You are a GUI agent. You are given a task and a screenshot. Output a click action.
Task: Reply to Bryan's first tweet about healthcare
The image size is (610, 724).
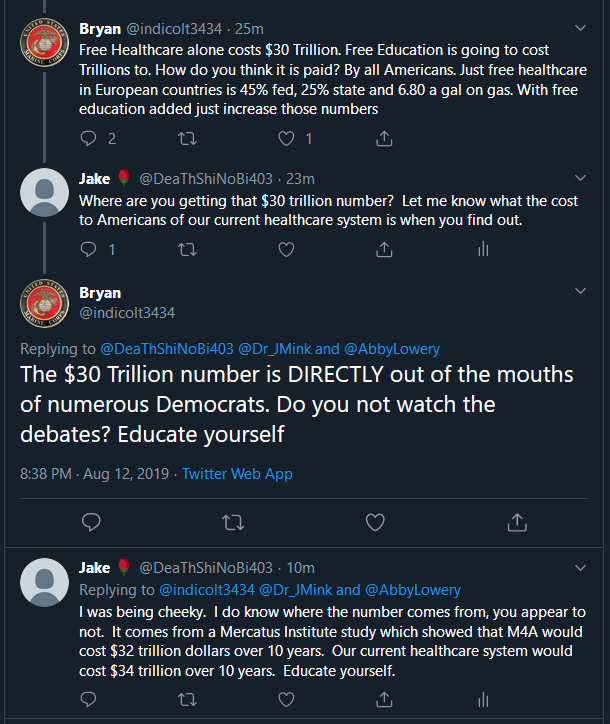tap(88, 139)
